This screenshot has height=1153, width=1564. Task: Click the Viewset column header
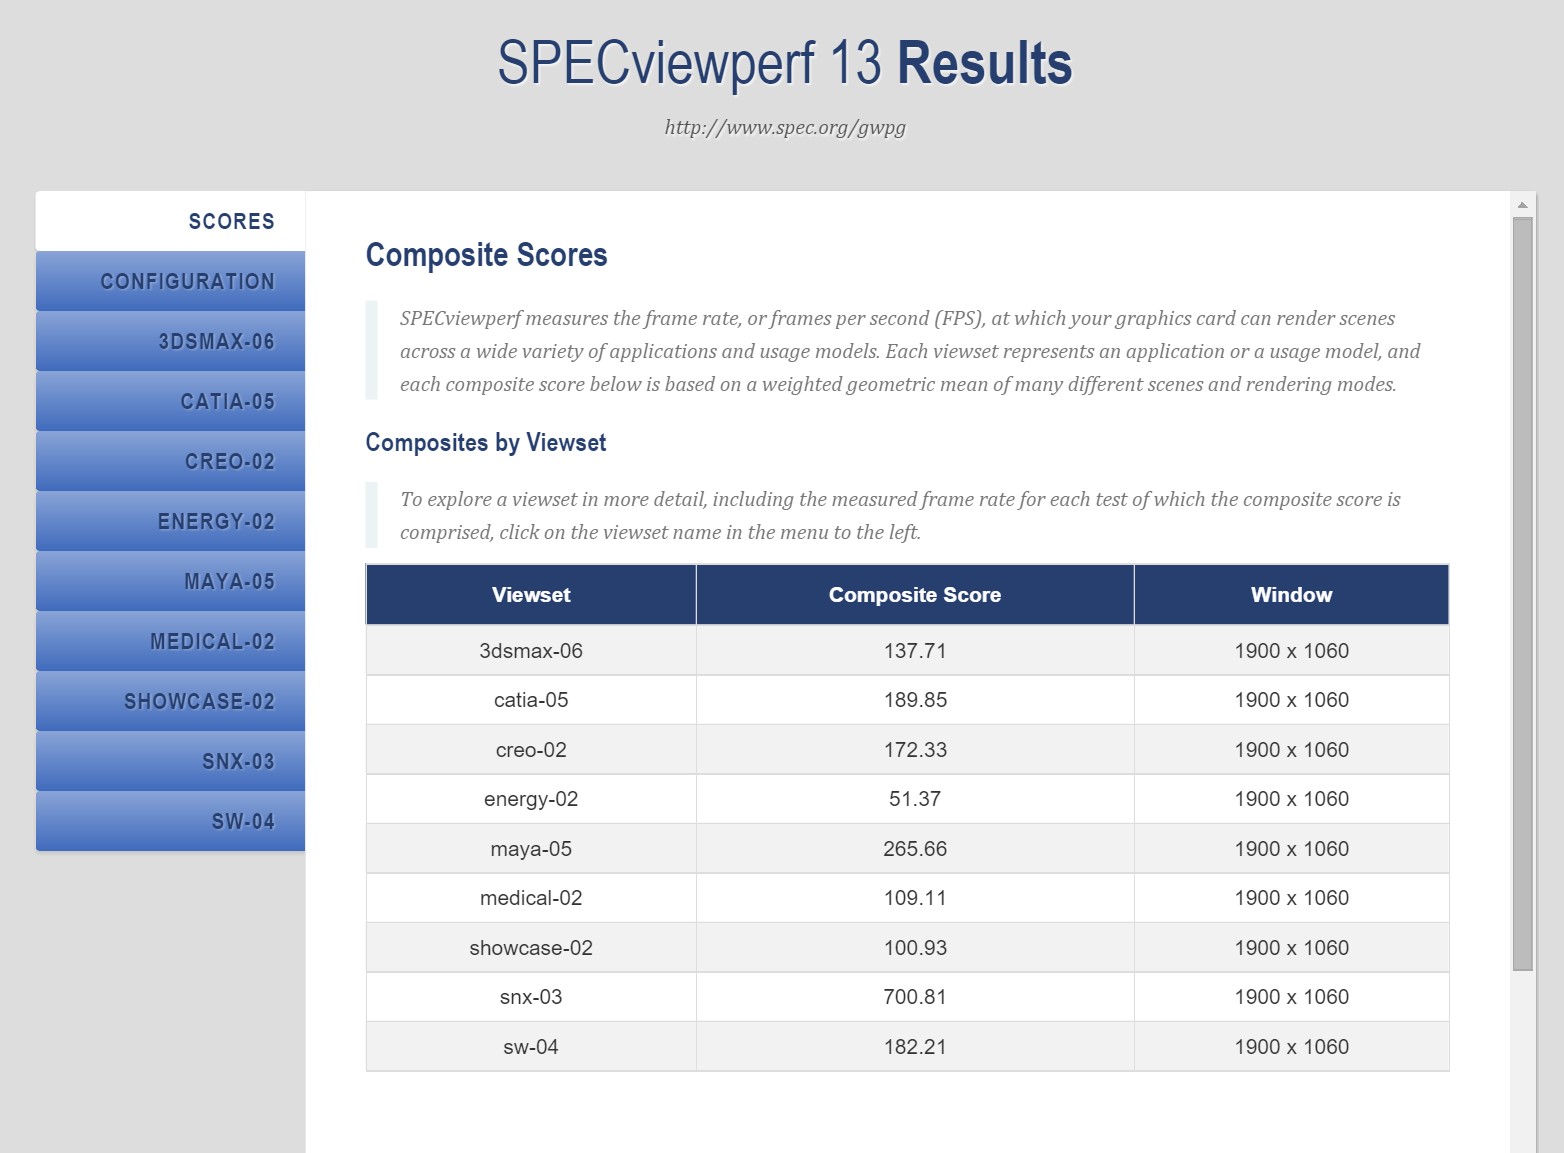[x=531, y=595]
